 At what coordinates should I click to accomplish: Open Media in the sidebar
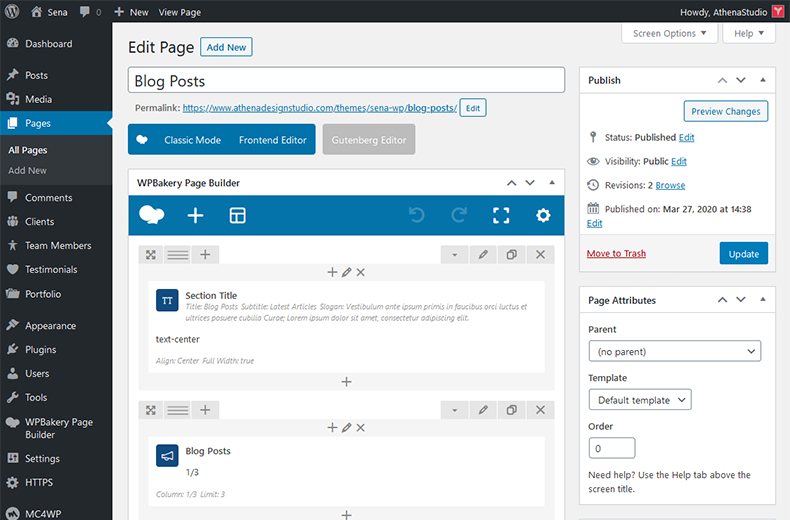click(38, 99)
